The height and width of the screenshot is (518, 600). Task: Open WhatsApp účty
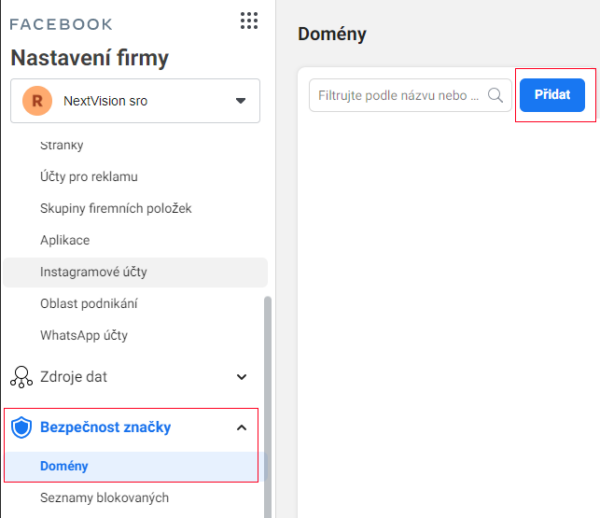(x=84, y=335)
